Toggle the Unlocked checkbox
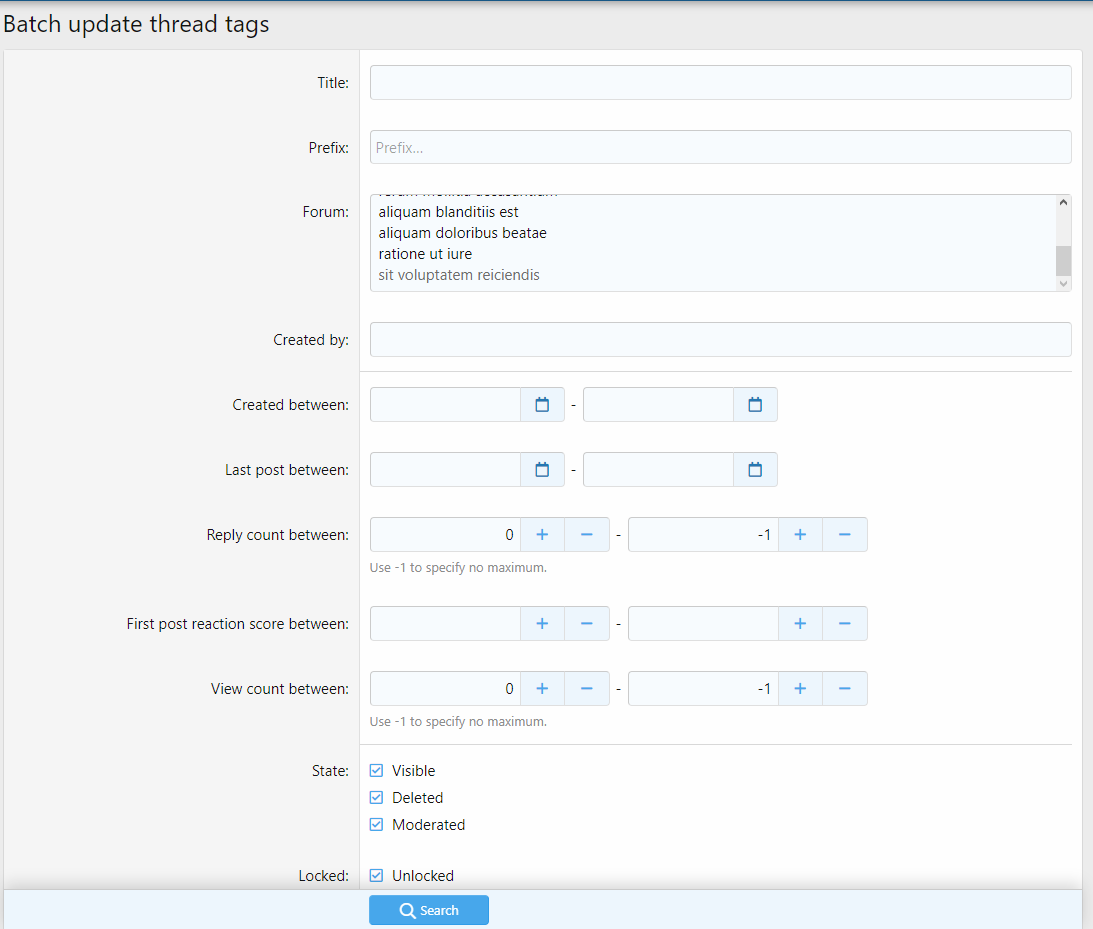Screen dimensions: 1093x929 tap(377, 876)
